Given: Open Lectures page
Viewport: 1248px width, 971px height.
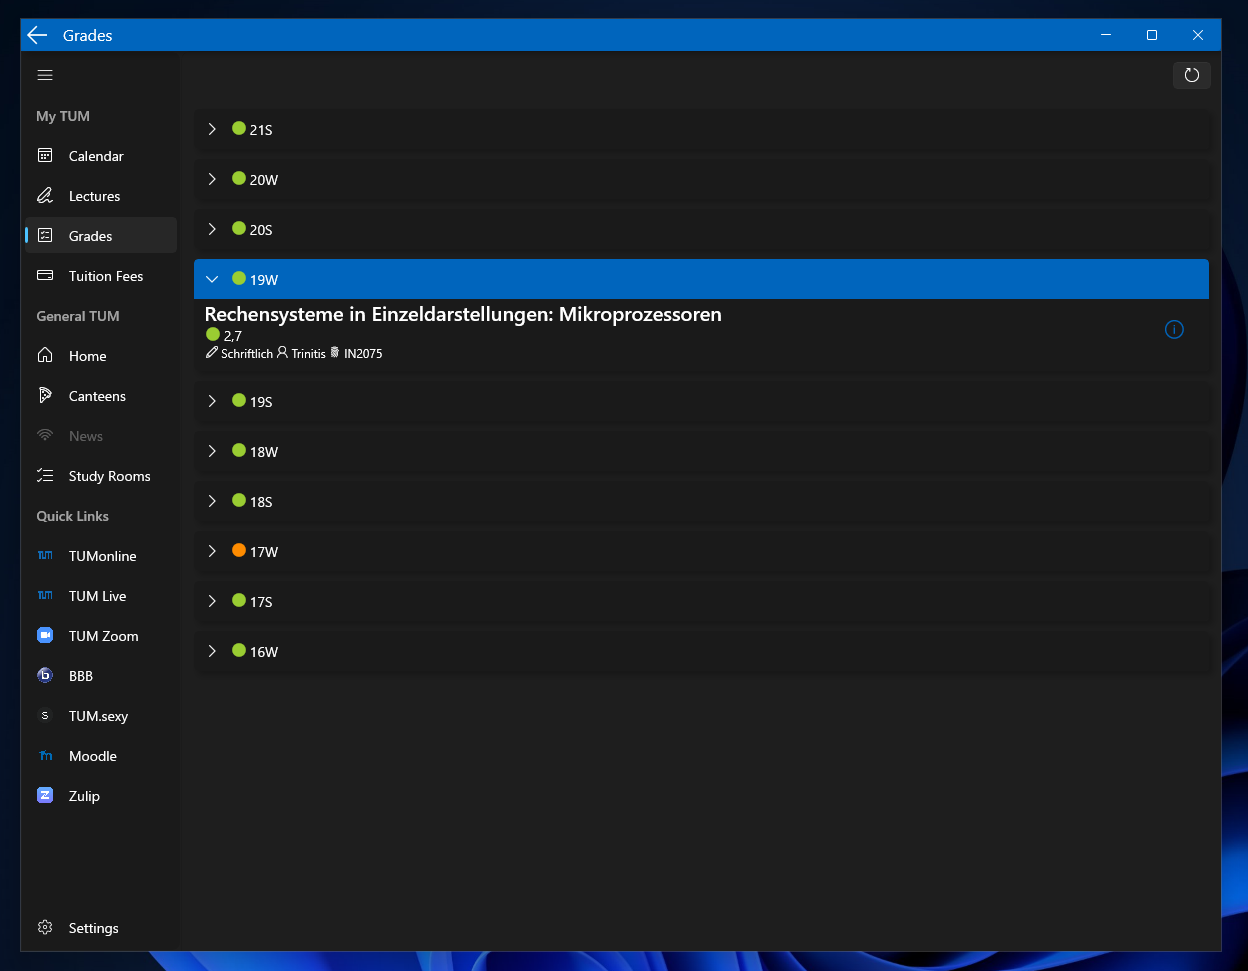Looking at the screenshot, I should 101,196.
